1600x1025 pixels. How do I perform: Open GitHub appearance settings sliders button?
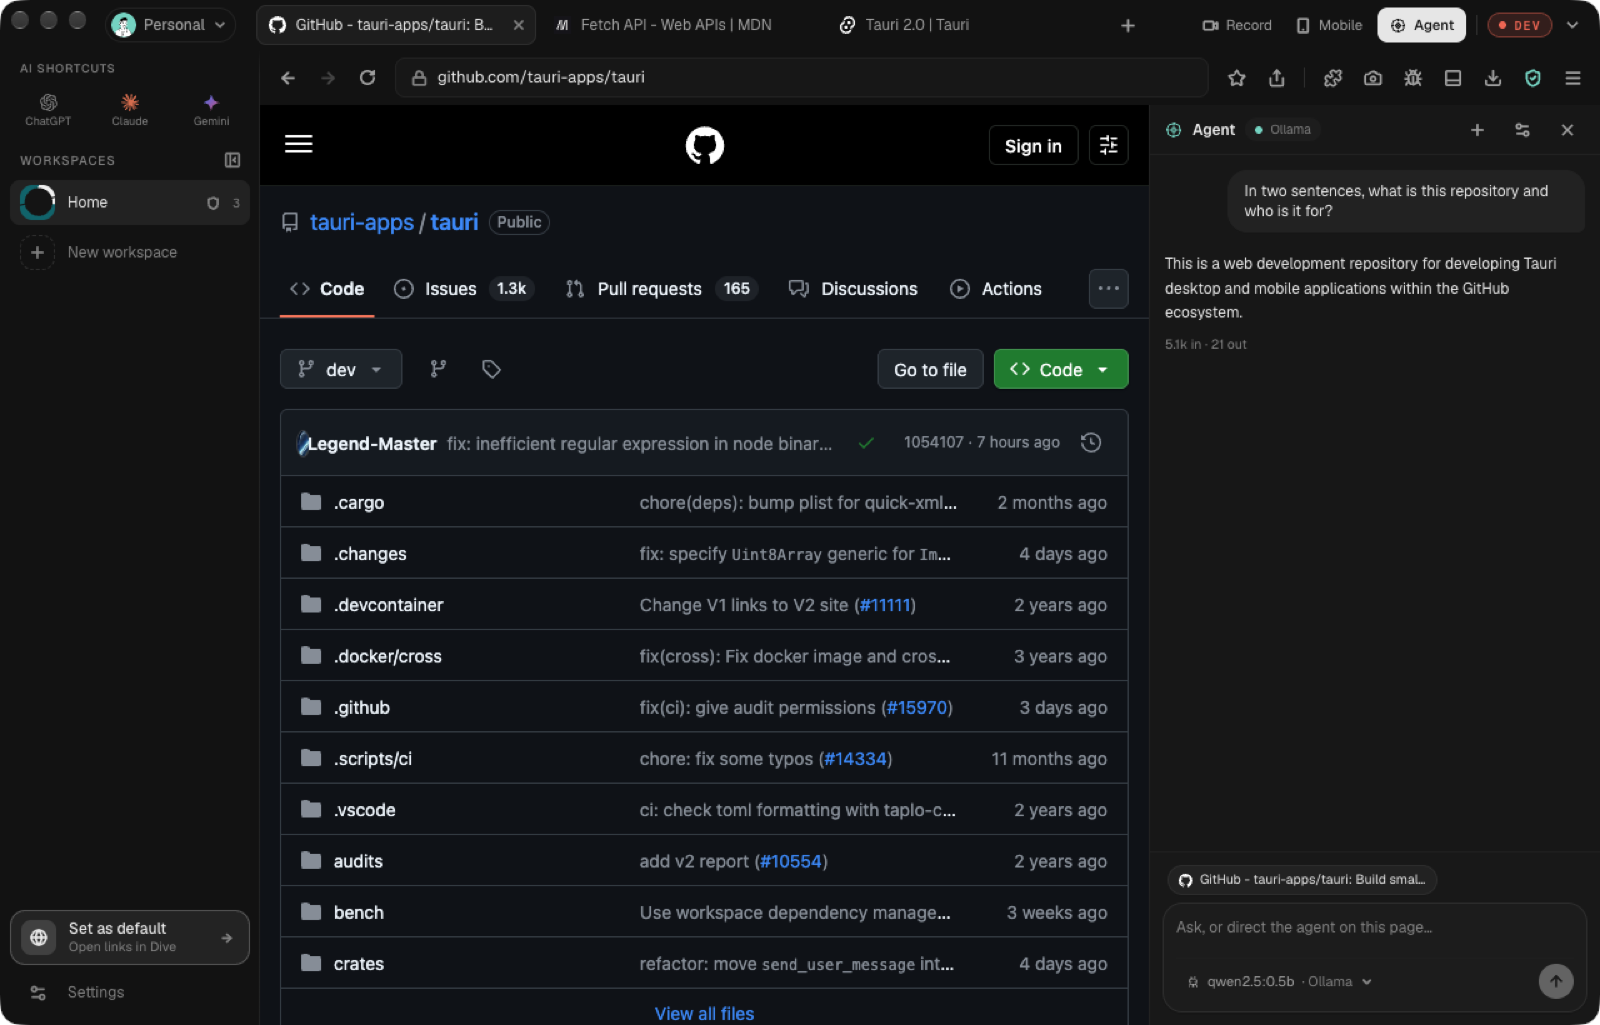click(1109, 146)
